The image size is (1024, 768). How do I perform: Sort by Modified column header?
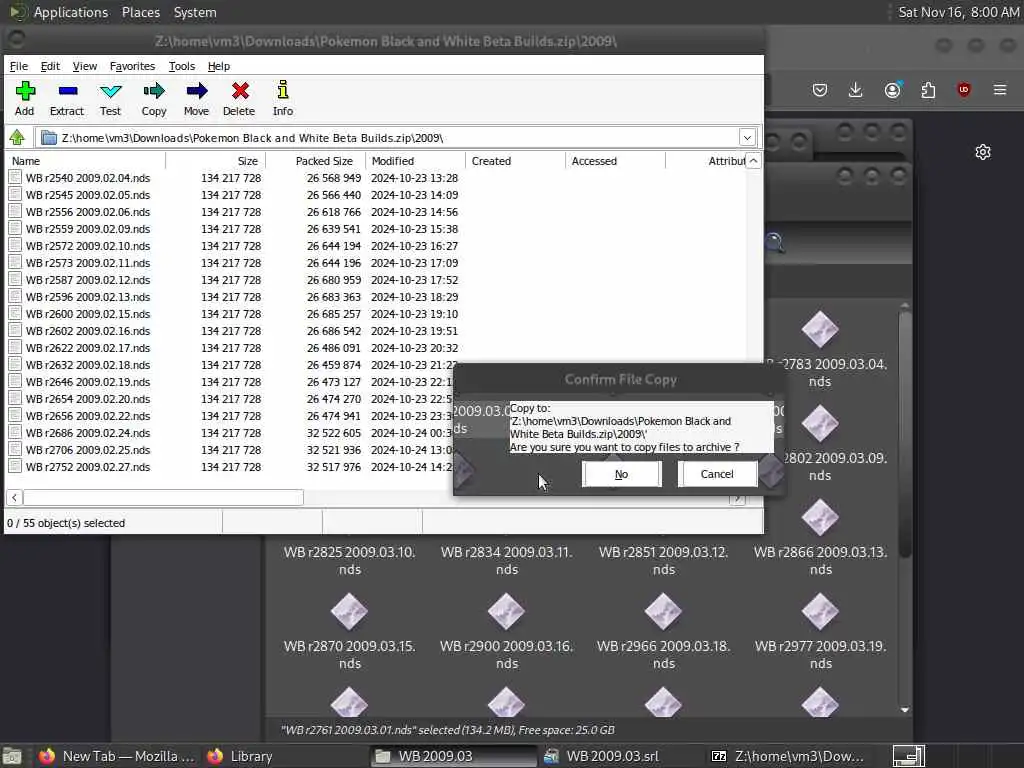click(x=415, y=161)
